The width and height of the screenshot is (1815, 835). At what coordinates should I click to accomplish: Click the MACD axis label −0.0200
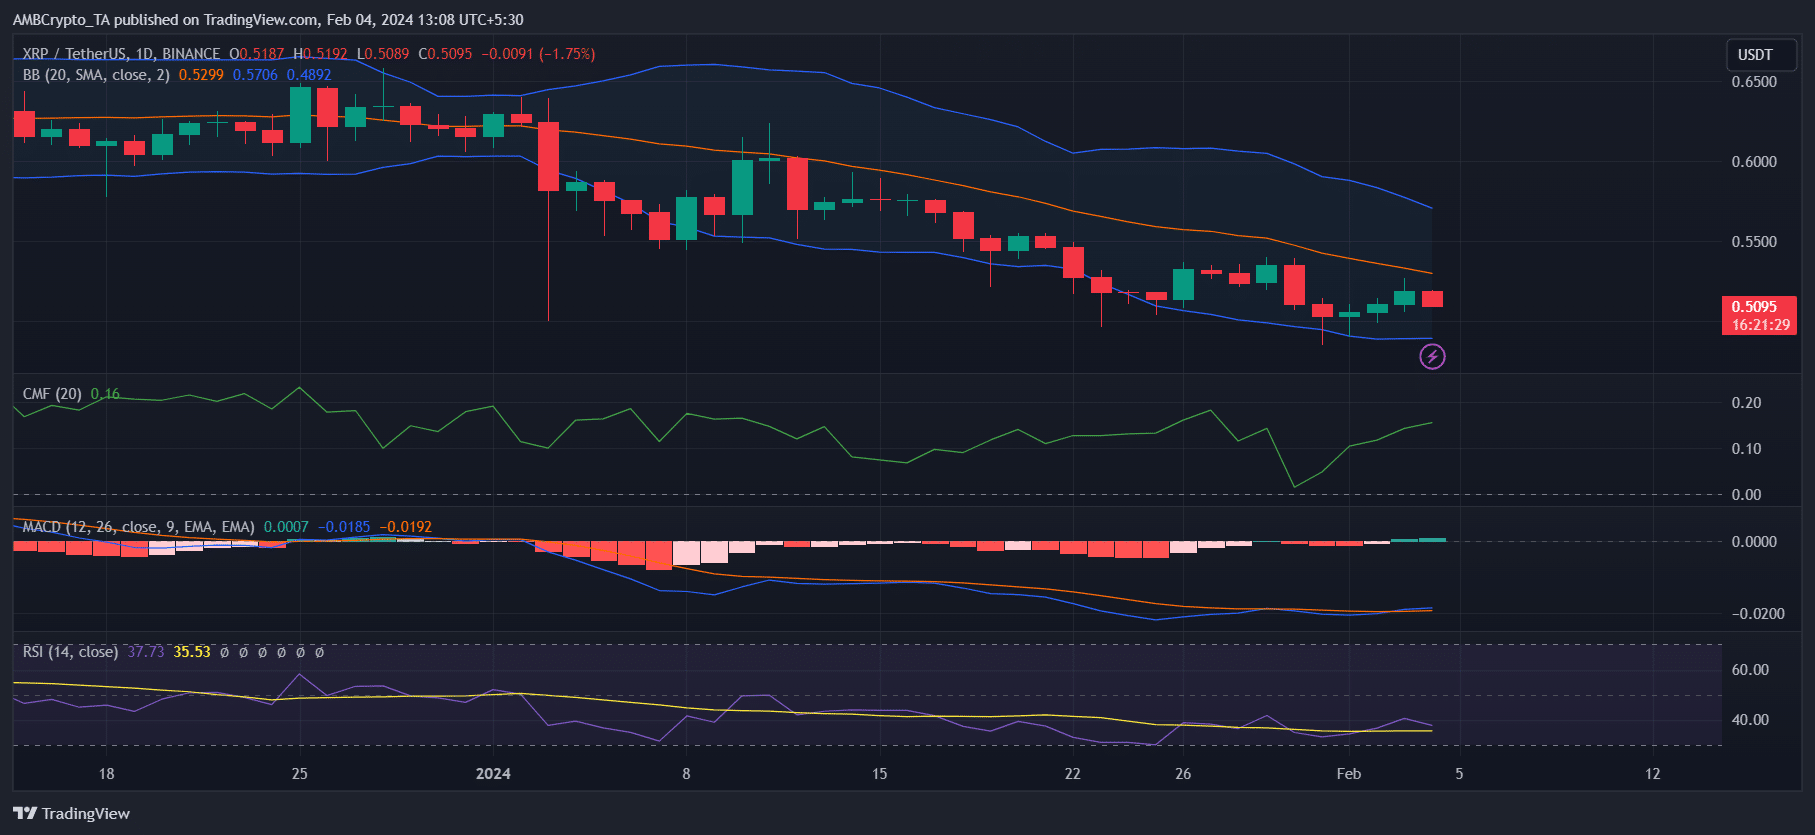tap(1758, 614)
